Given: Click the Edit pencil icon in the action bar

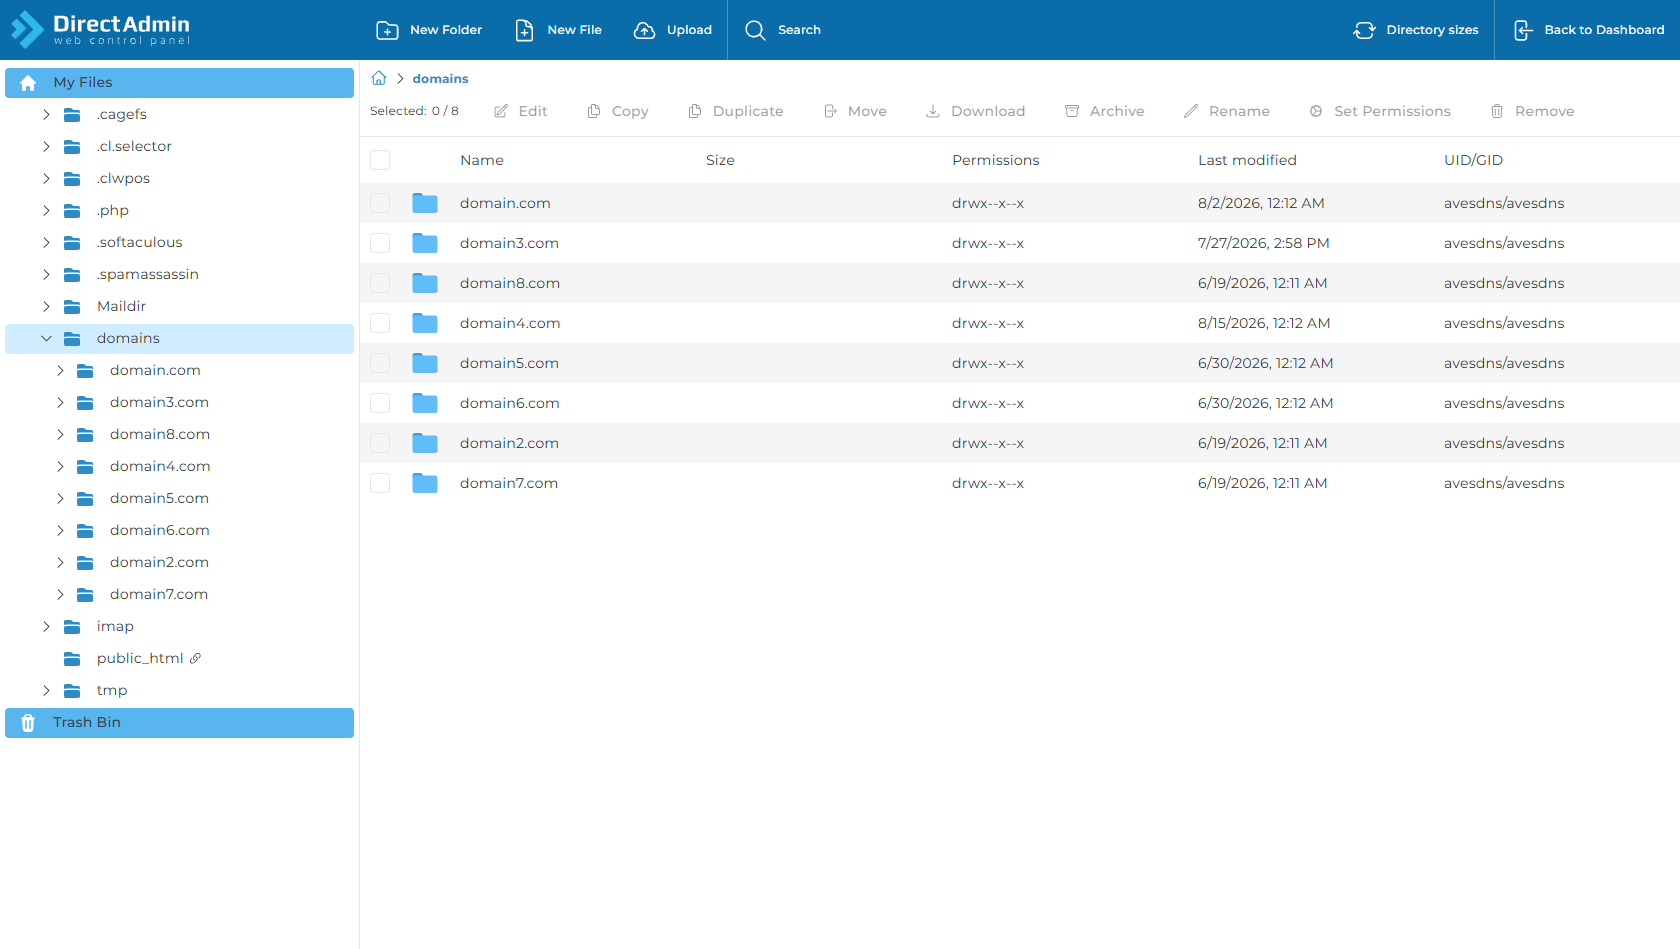Looking at the screenshot, I should (x=501, y=111).
